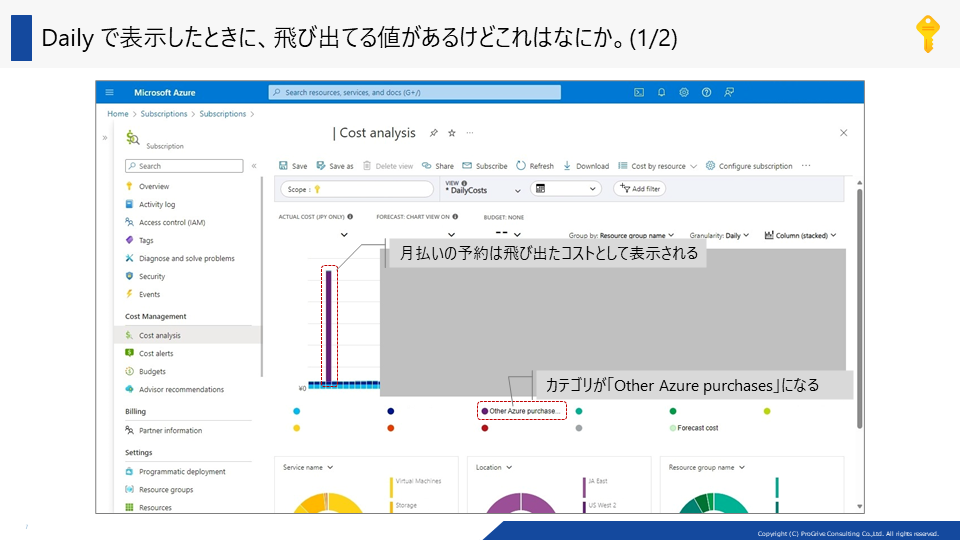Click the global search resources box
The image size is (960, 540).
click(x=414, y=92)
